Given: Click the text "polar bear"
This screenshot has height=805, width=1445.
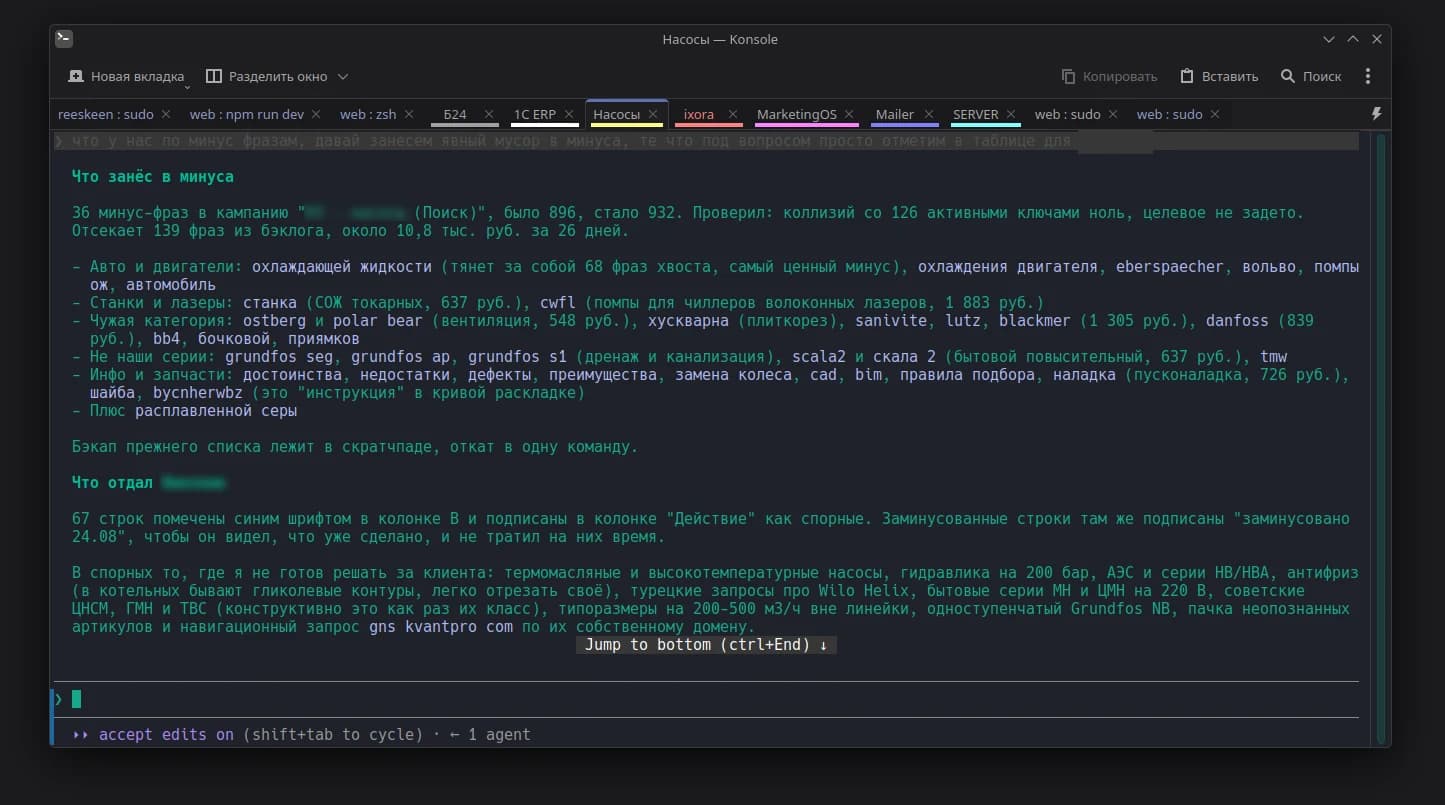Looking at the screenshot, I should point(378,320).
